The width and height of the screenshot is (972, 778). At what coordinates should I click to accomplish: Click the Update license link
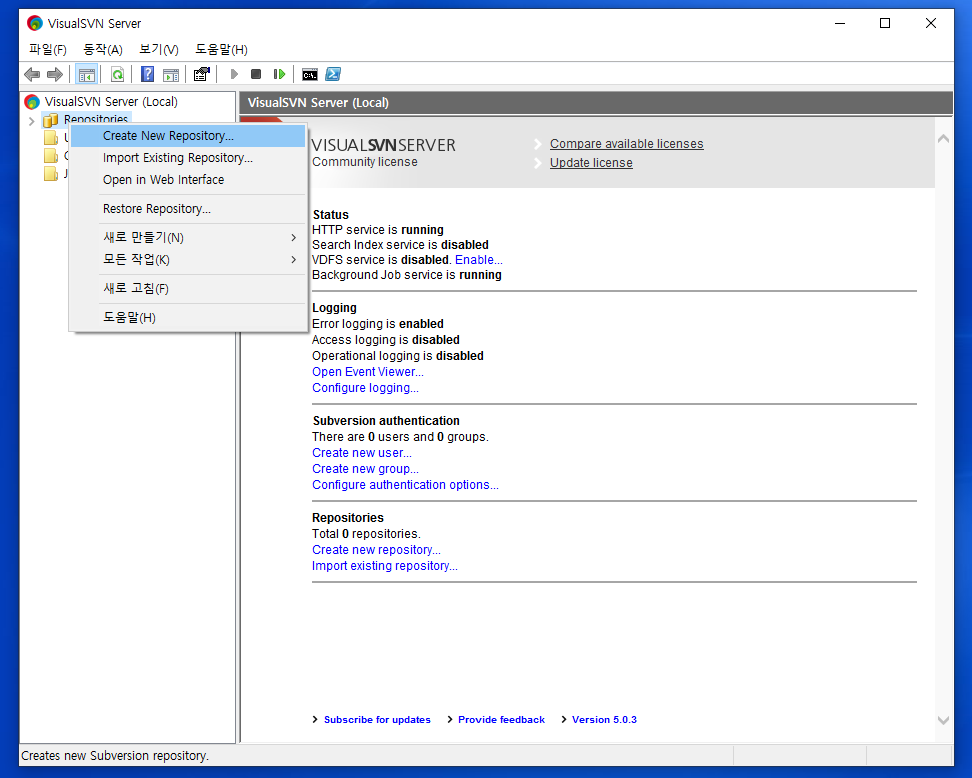[591, 163]
